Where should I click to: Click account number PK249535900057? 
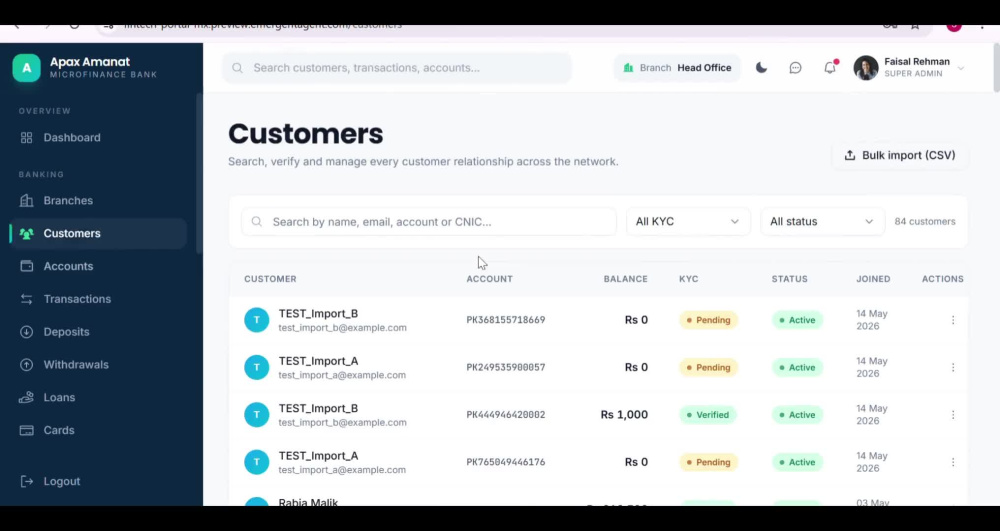(x=506, y=368)
